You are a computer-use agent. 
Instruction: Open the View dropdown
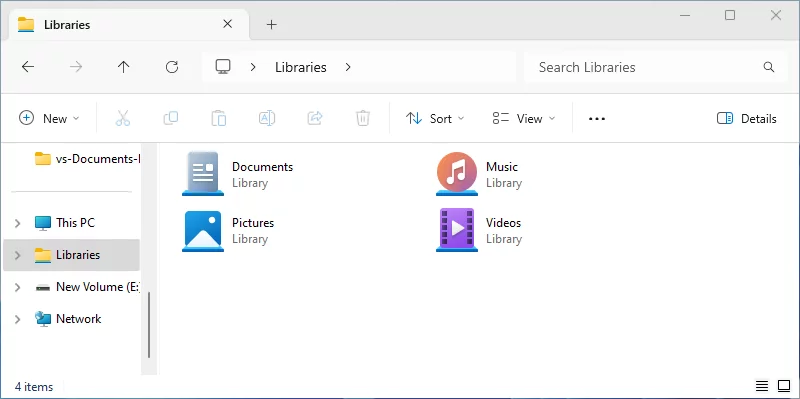[524, 118]
